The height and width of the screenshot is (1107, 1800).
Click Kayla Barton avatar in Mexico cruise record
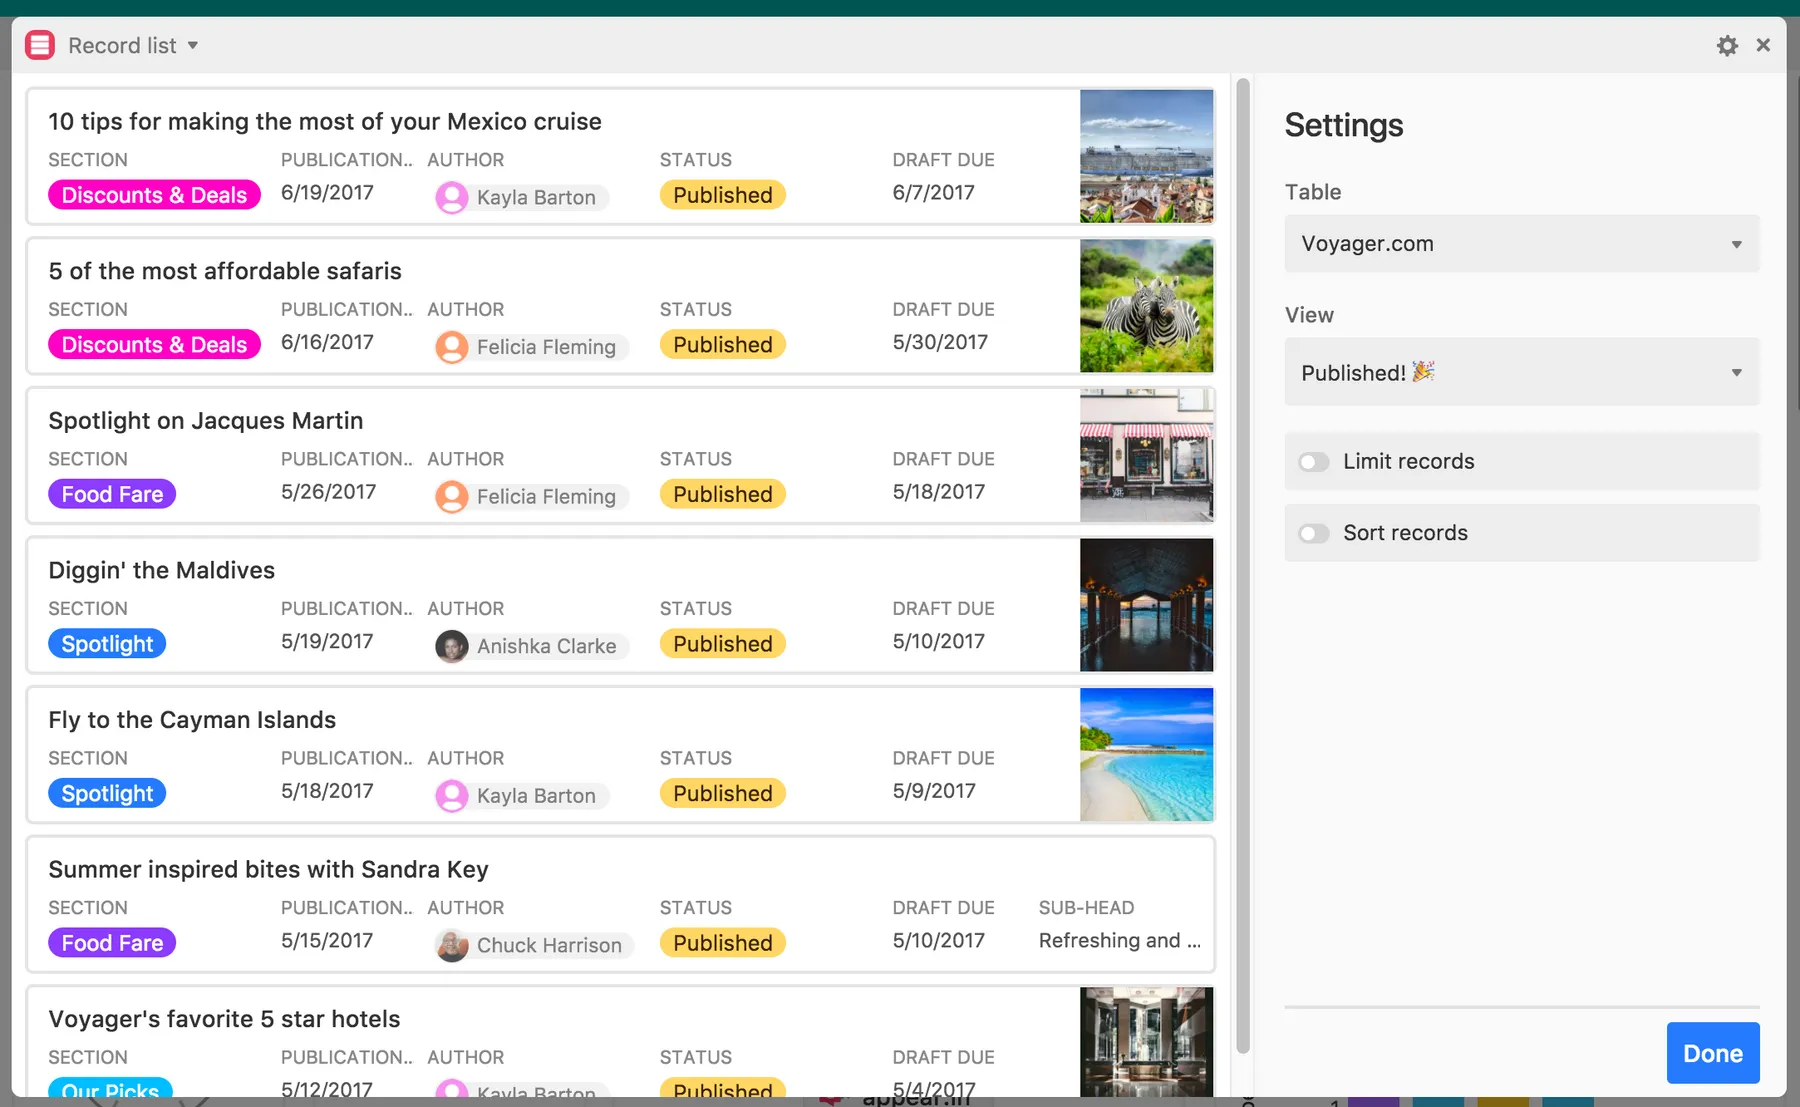tap(452, 197)
